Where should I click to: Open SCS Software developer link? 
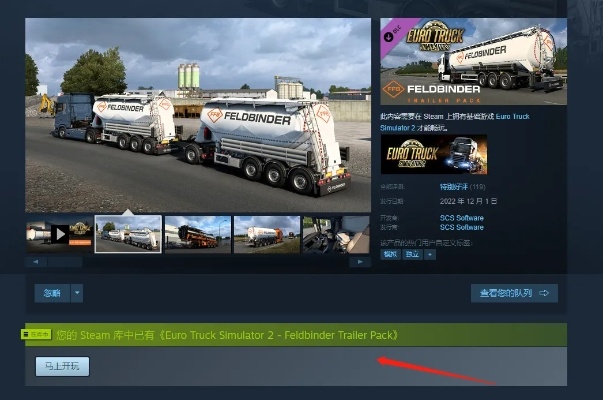coord(461,218)
